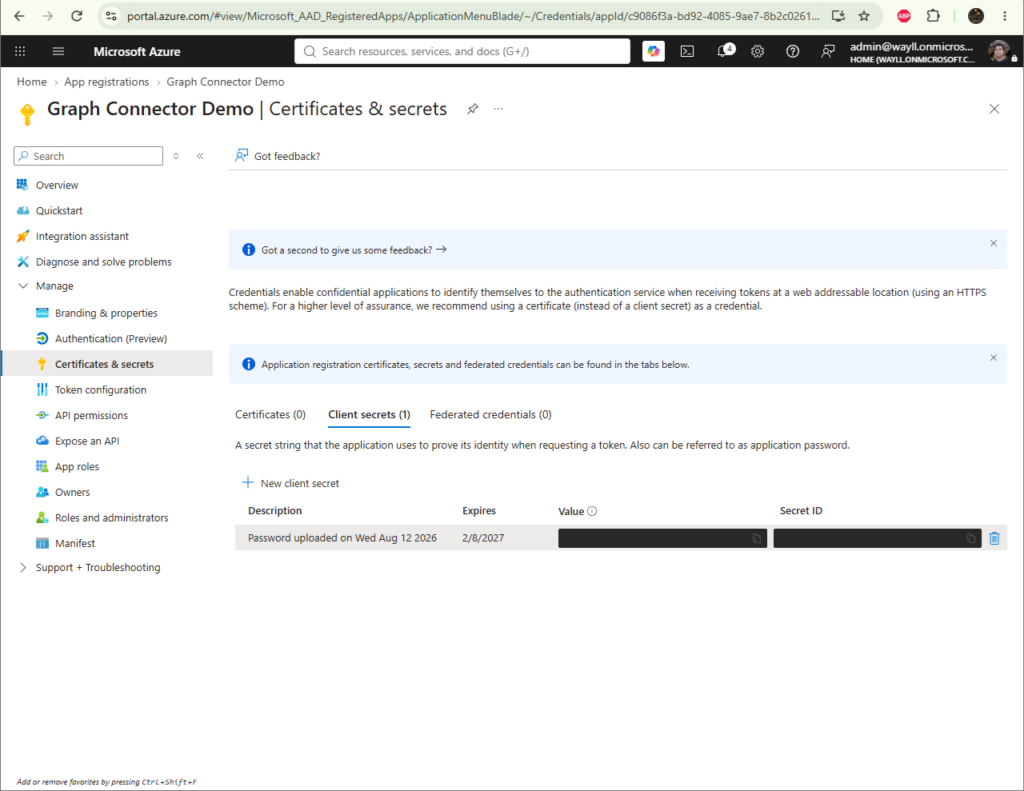This screenshot has height=791, width=1024.
Task: Select Certificates & secrets menu item
Action: pyautogui.click(x=108, y=364)
